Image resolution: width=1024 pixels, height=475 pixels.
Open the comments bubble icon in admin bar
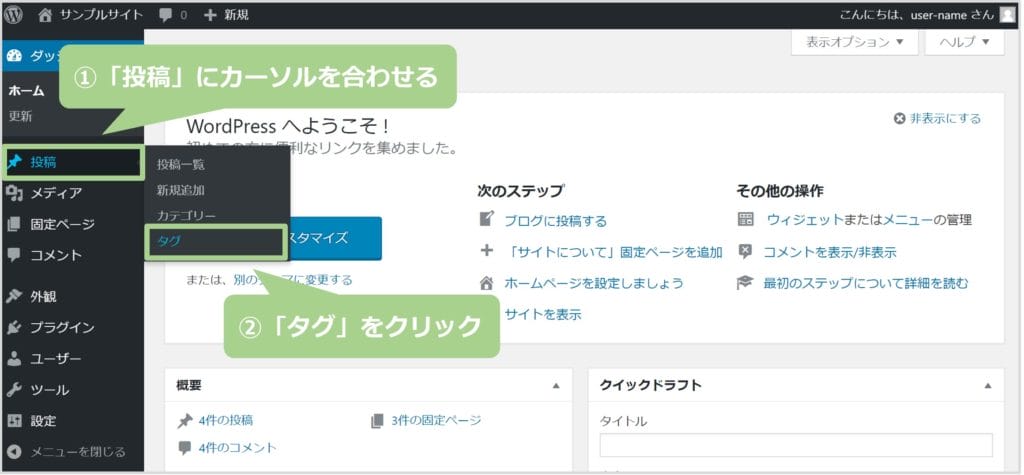[166, 15]
